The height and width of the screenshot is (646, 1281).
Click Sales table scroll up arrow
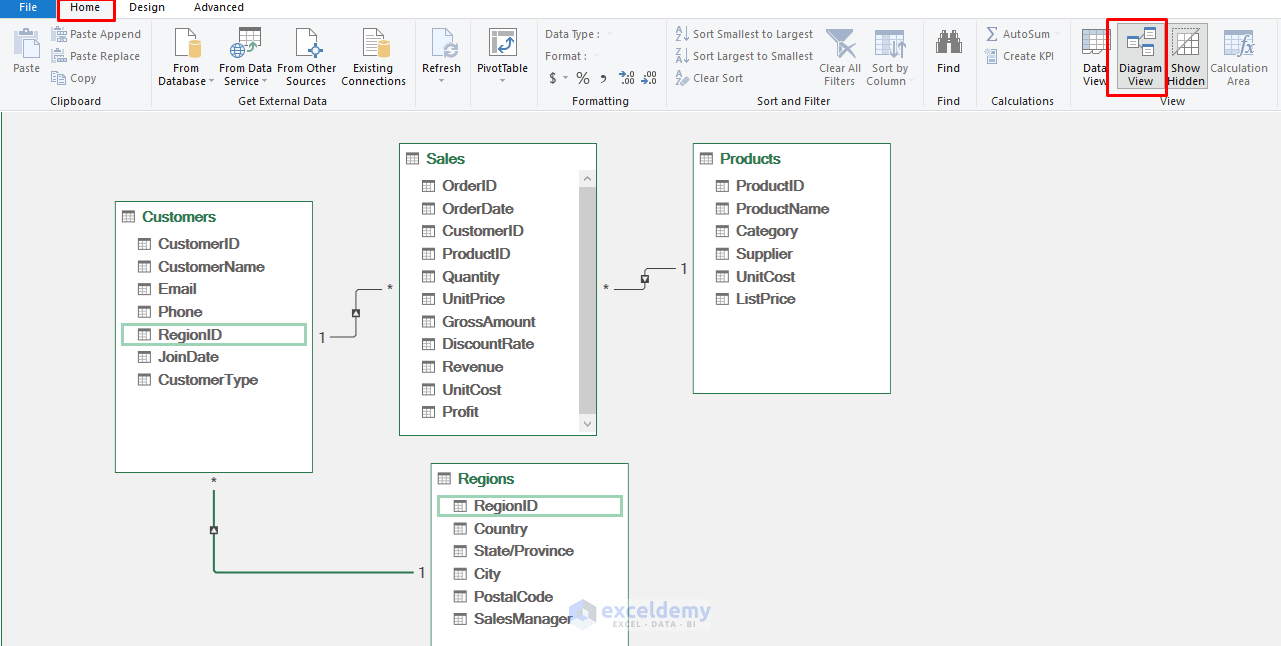587,179
